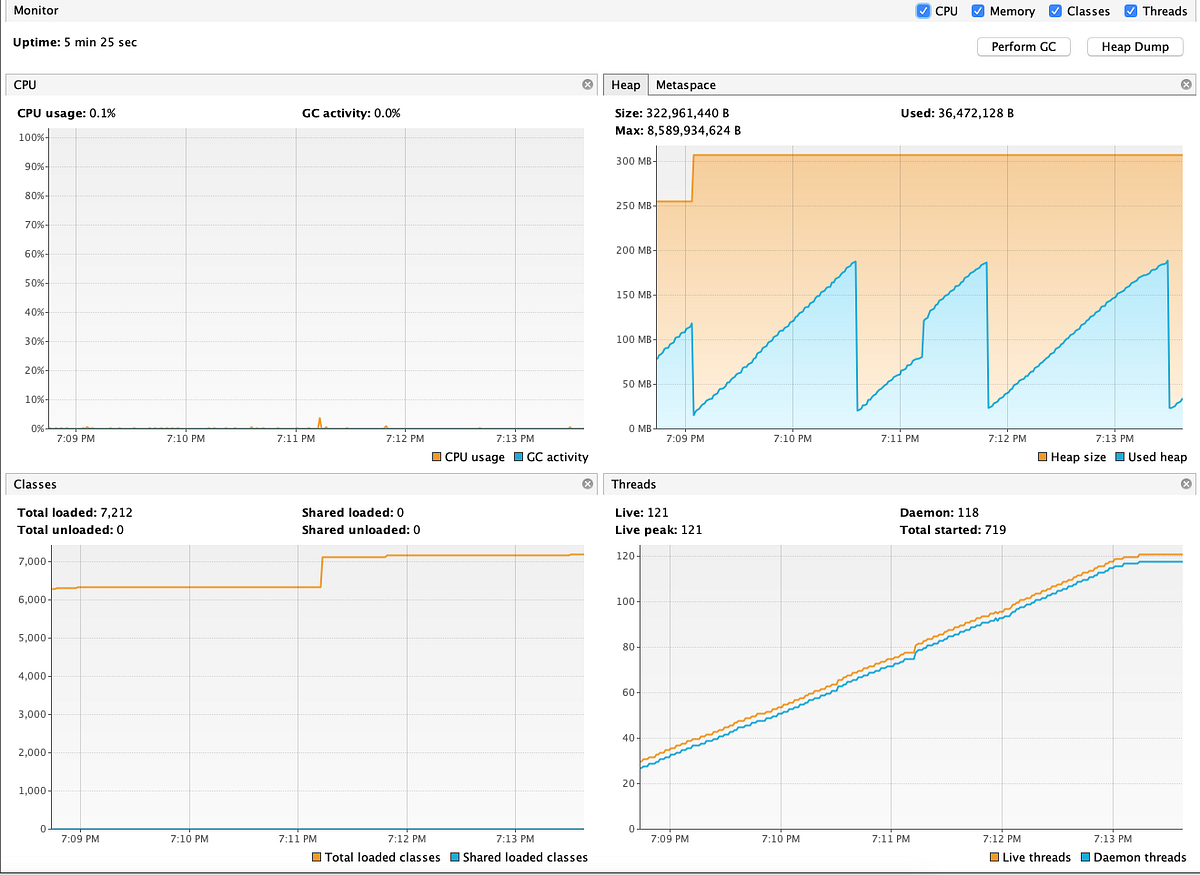Click the heap Used: 36,472,128 B text
Screen dimensions: 1200x876
pos(957,113)
